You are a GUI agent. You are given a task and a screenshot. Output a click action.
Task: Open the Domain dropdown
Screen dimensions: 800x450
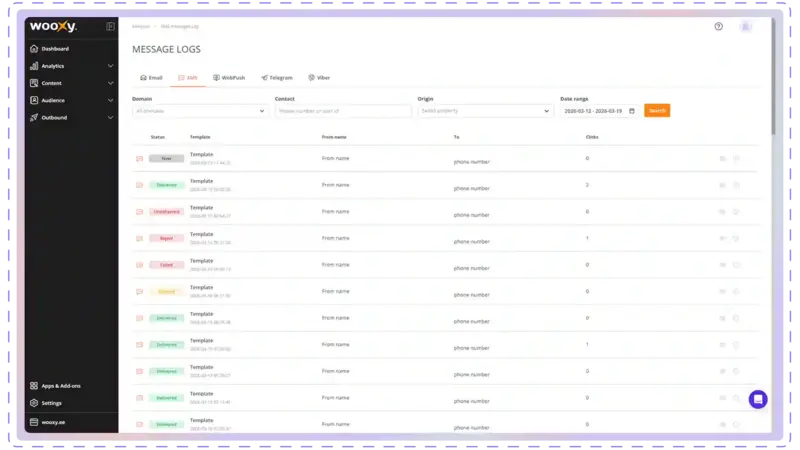200,111
